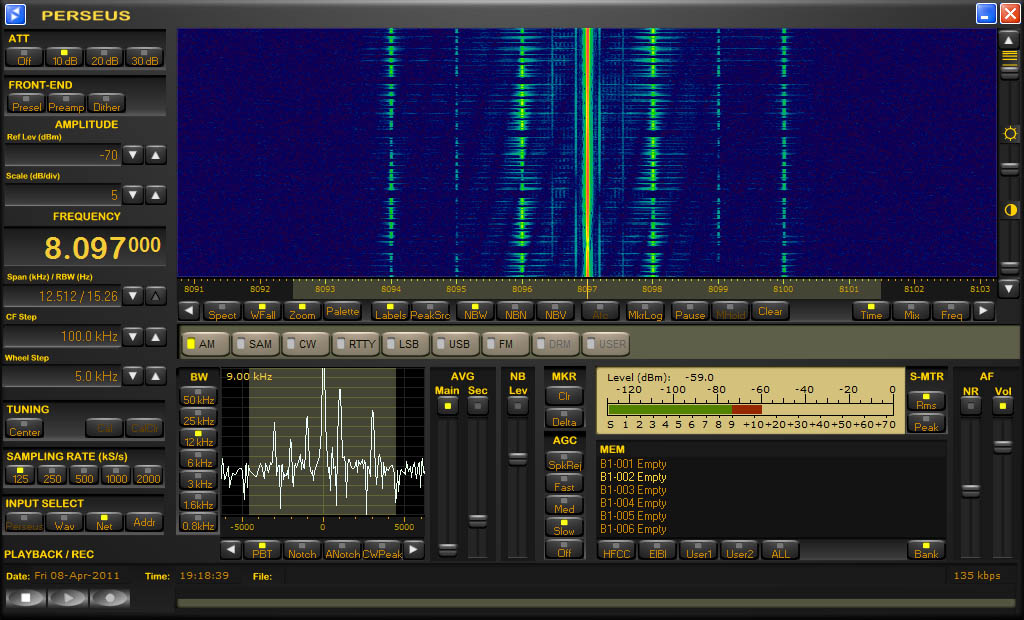The image size is (1024, 620).
Task: Select 10 dB attenuation
Action: [64, 57]
